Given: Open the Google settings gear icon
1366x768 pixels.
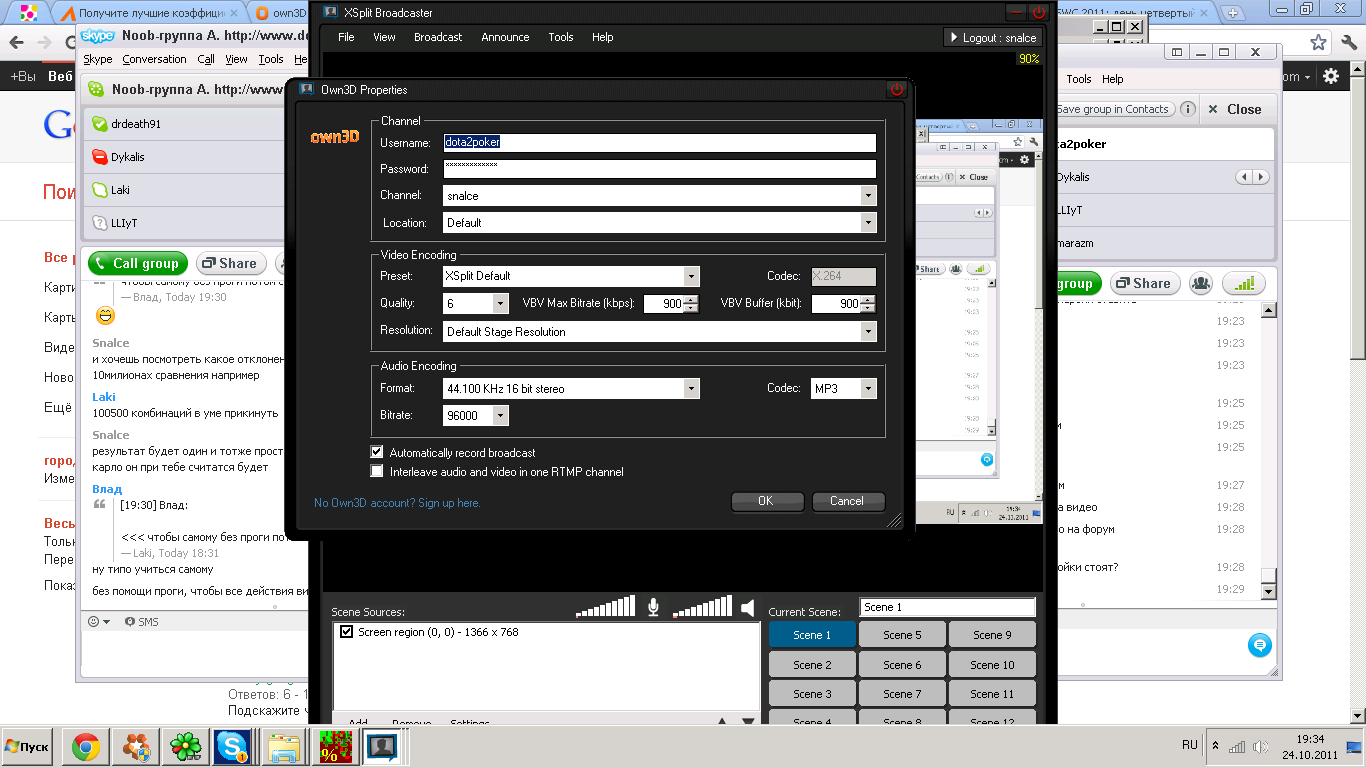Looking at the screenshot, I should (1331, 76).
